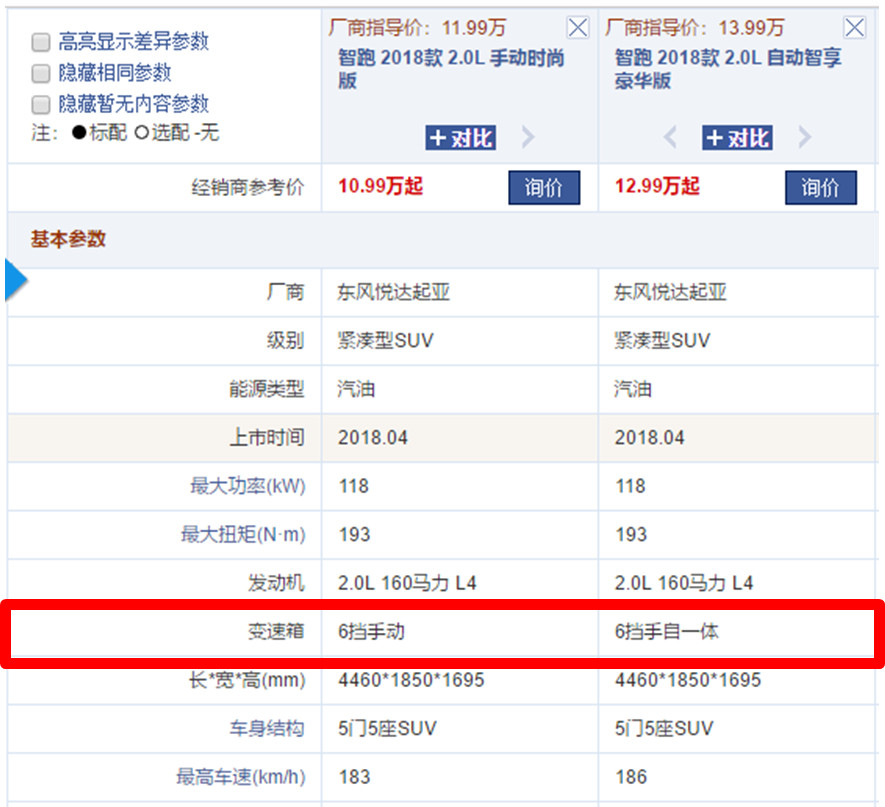Add 手动时尚版 to comparison with +对比
The image size is (885, 807).
(461, 138)
